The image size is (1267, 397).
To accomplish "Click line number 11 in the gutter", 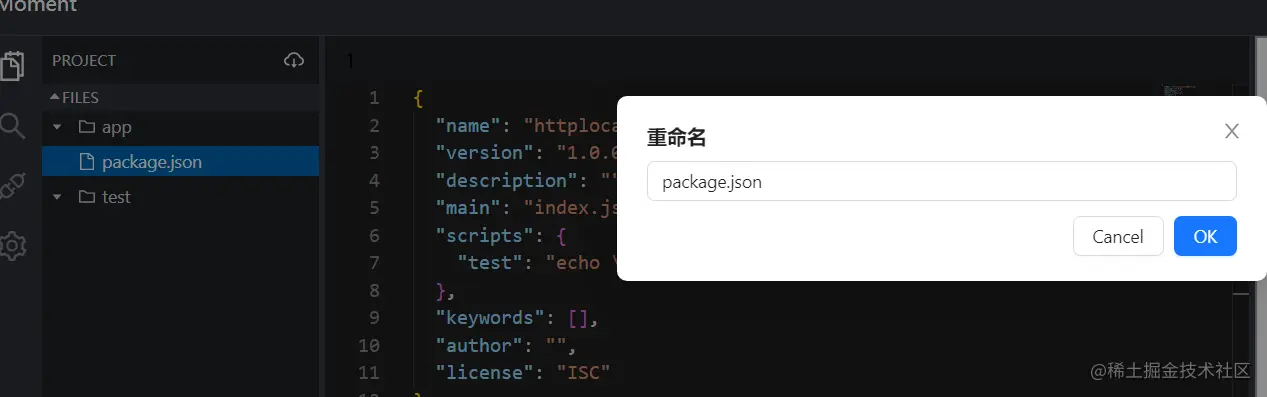I will [368, 373].
